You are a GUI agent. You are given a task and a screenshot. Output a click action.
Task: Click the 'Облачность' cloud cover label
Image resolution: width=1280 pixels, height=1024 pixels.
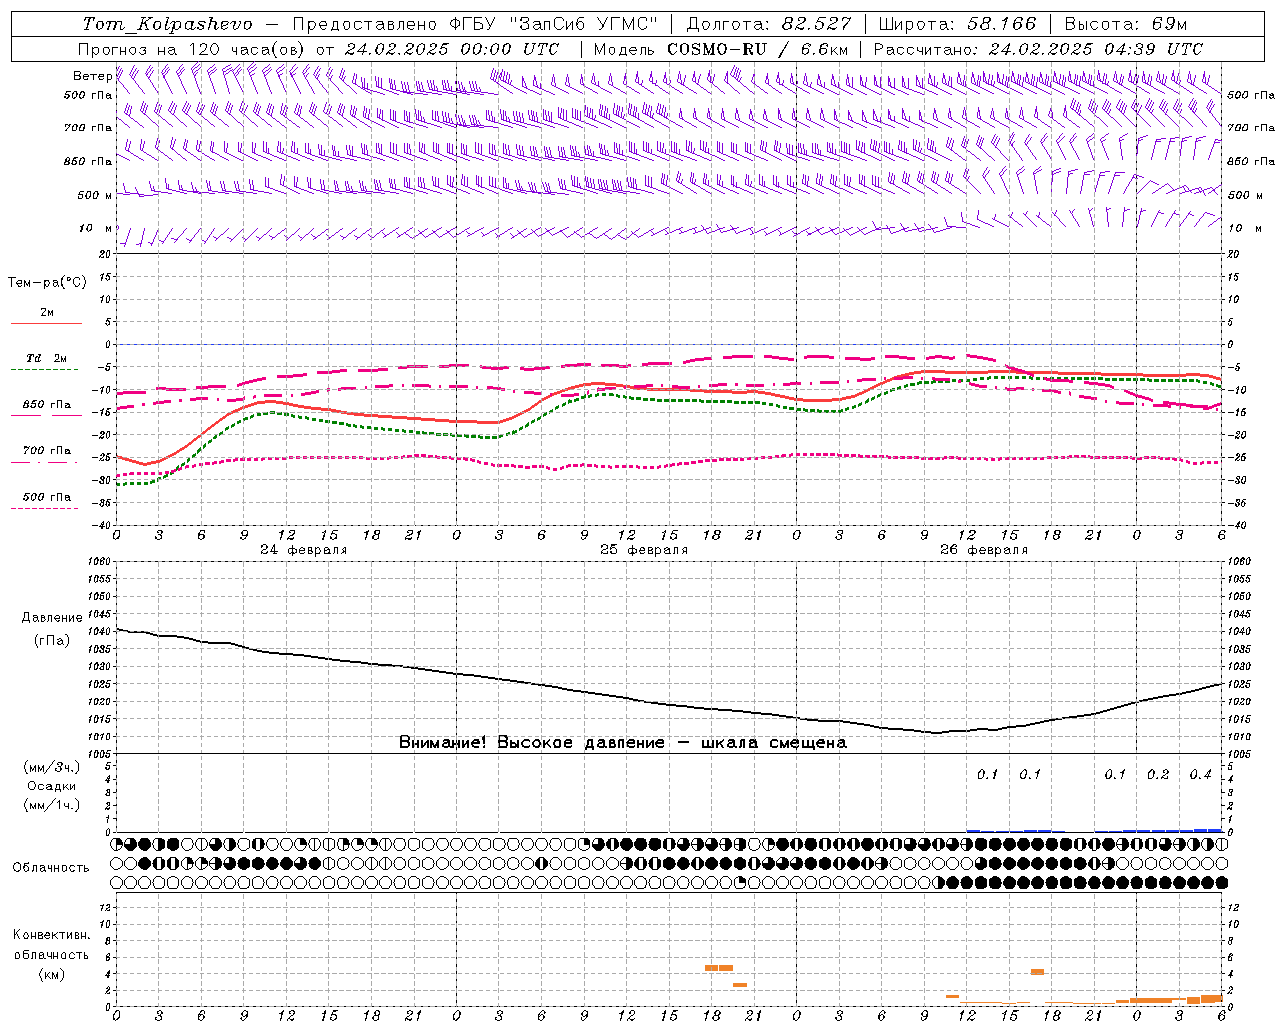pyautogui.click(x=51, y=868)
